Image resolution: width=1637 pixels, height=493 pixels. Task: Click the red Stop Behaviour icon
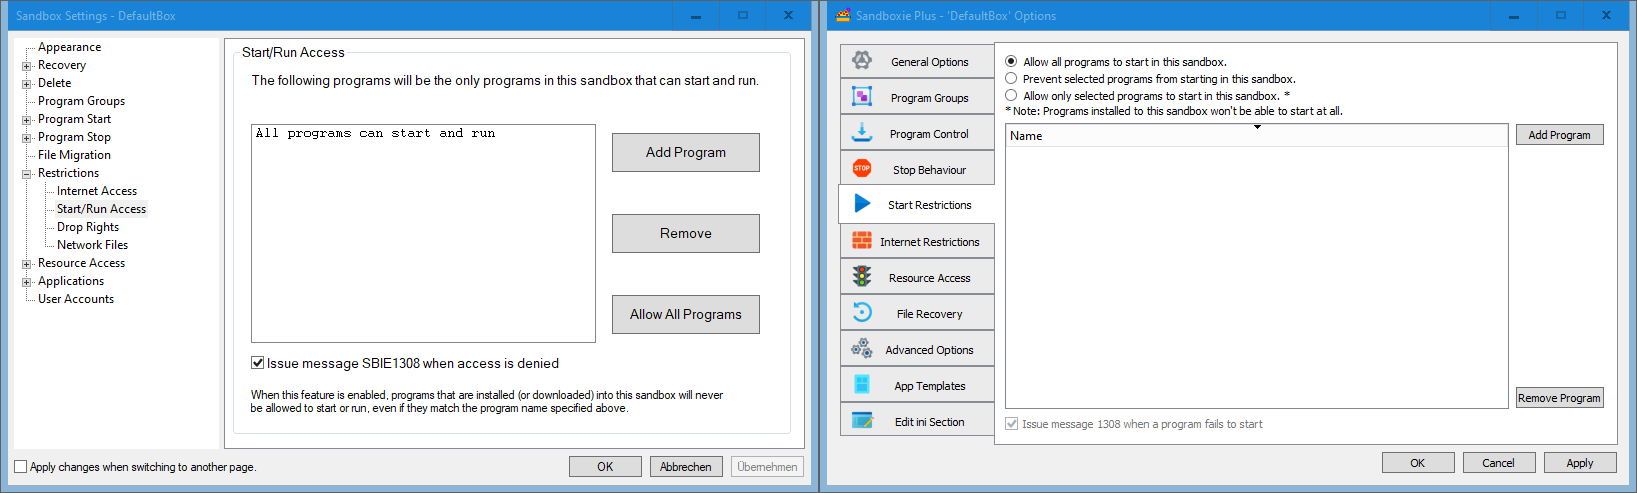tap(862, 169)
